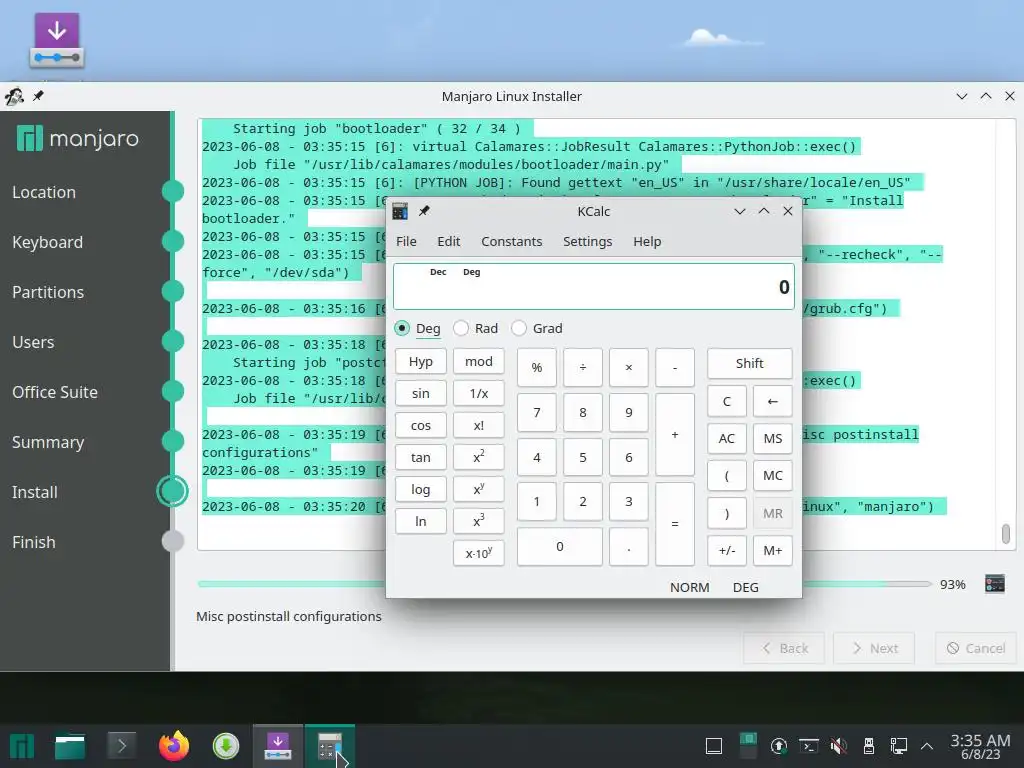Toggle the Shift button in KCalc
This screenshot has width=1024, height=768.
[749, 364]
